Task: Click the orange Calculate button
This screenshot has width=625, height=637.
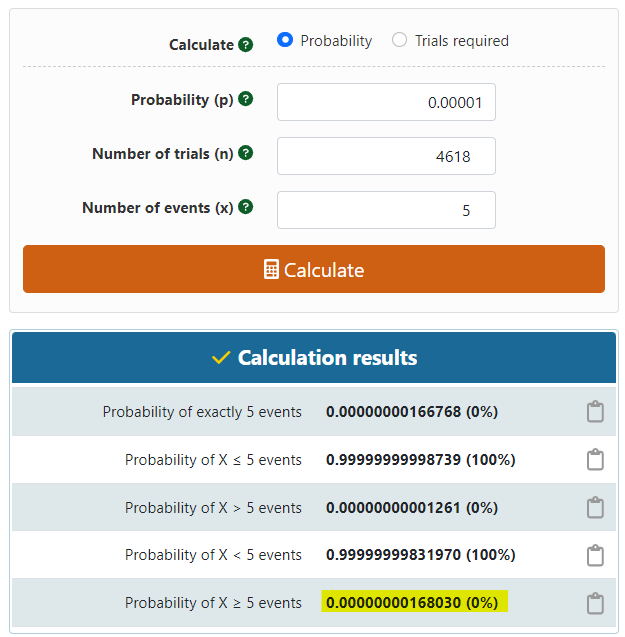Action: [x=314, y=269]
